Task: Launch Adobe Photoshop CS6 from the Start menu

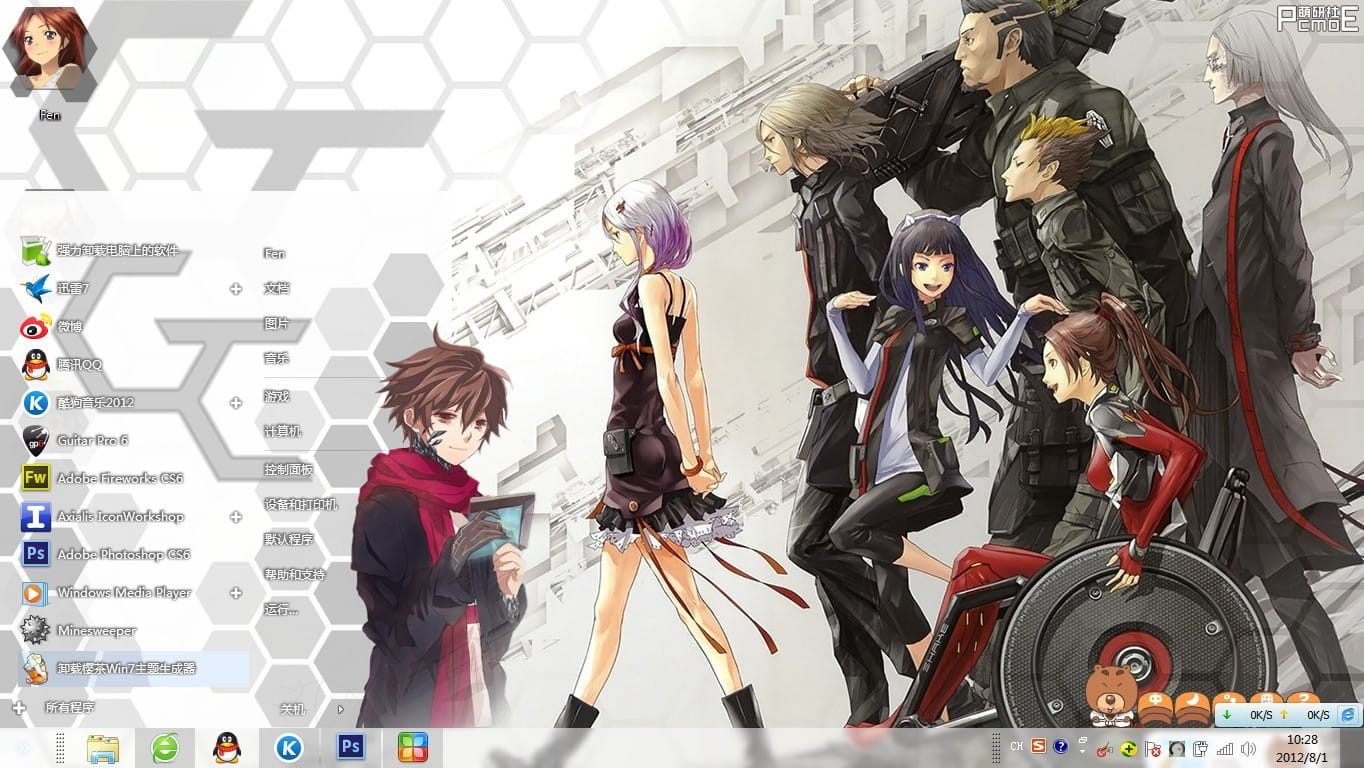Action: pos(122,554)
